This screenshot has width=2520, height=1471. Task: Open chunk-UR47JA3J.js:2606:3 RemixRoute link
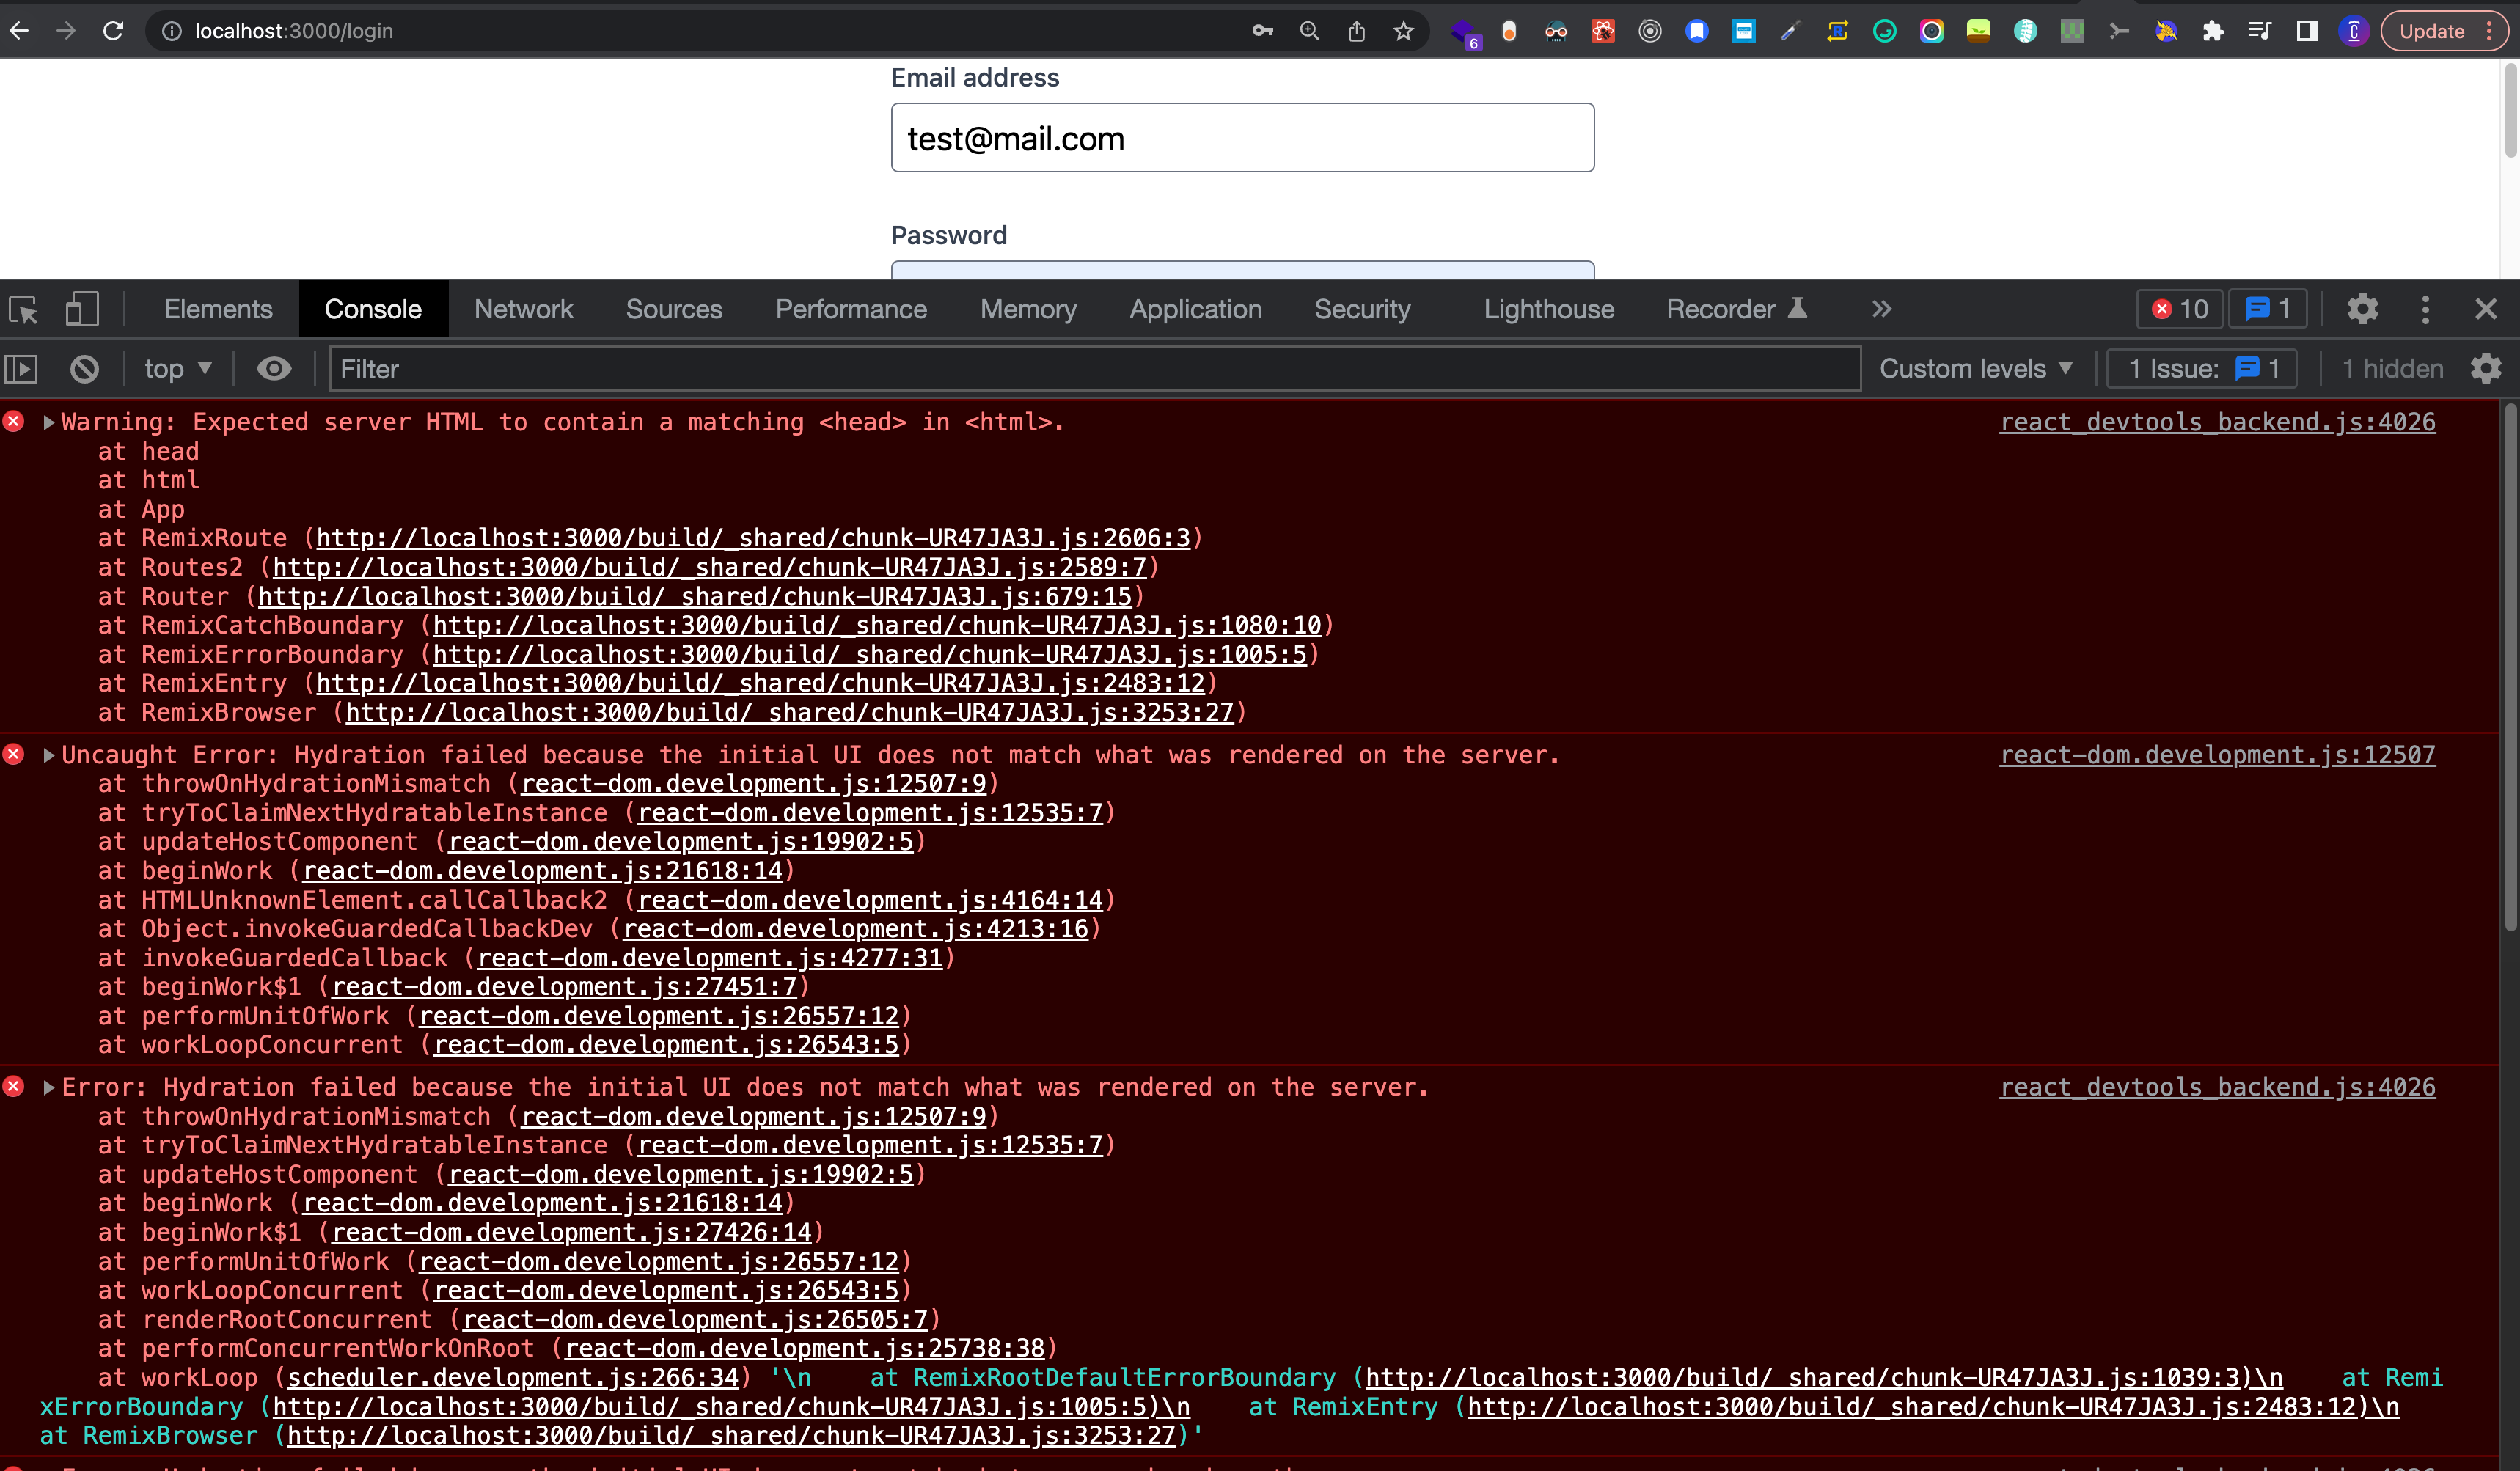[753, 538]
